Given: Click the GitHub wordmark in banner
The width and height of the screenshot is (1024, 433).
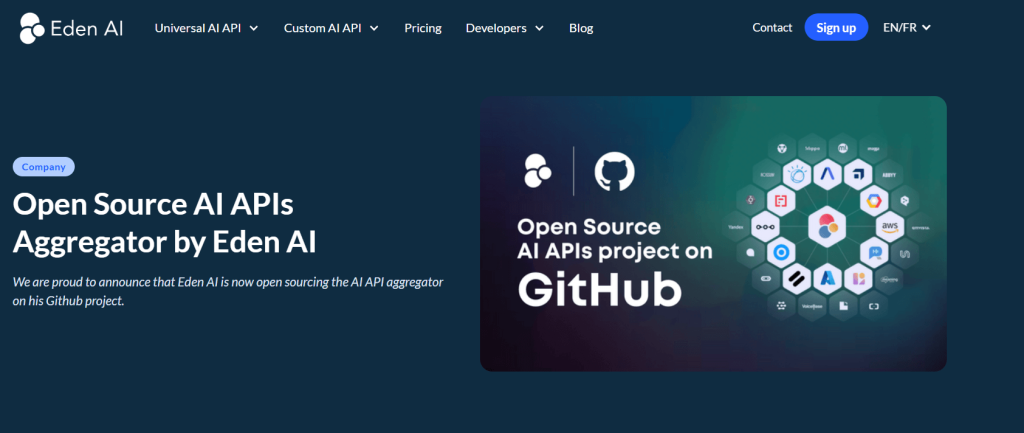Looking at the screenshot, I should (600, 288).
